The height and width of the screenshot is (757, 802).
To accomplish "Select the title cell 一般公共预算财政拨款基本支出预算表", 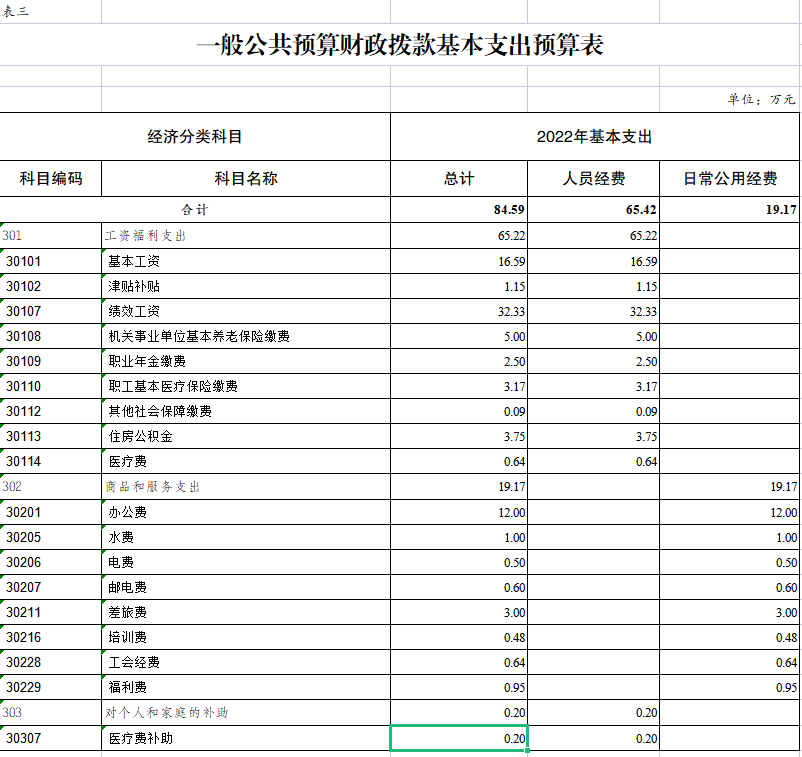I will click(x=400, y=44).
